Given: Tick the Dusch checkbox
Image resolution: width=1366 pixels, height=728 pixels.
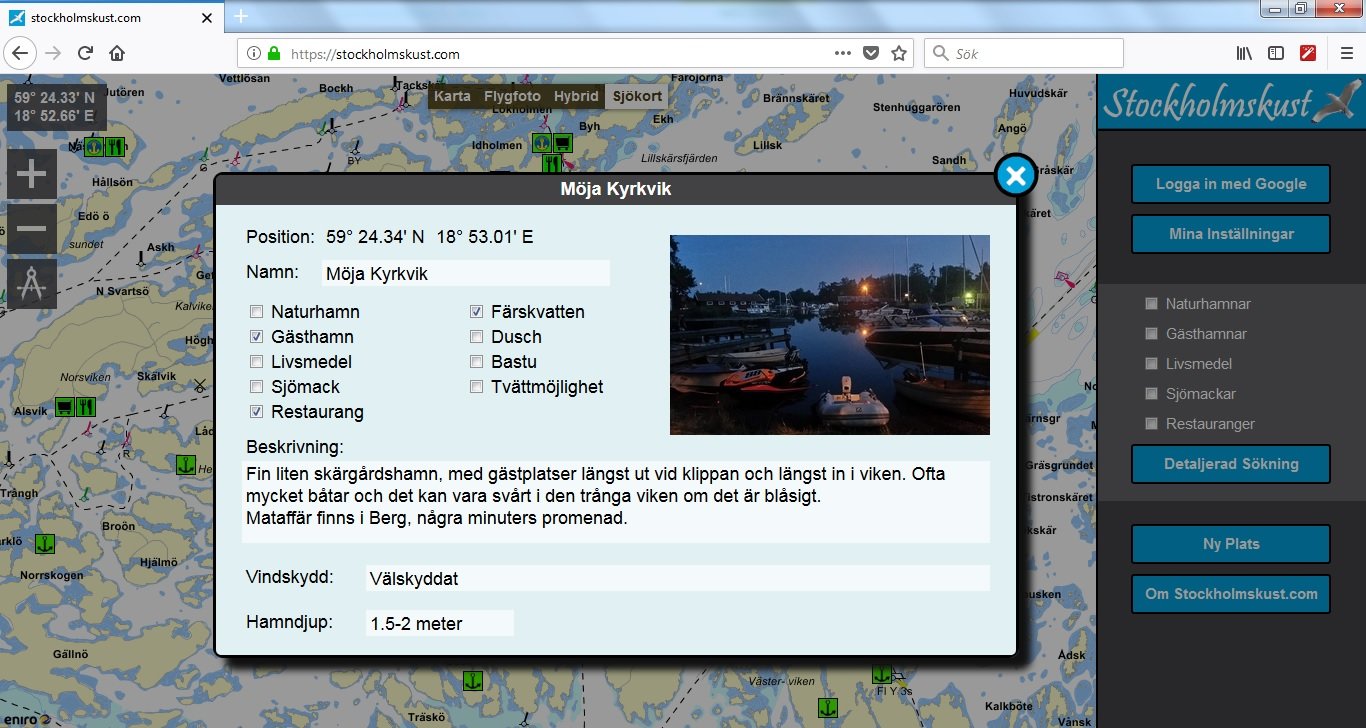Looking at the screenshot, I should pyautogui.click(x=477, y=337).
